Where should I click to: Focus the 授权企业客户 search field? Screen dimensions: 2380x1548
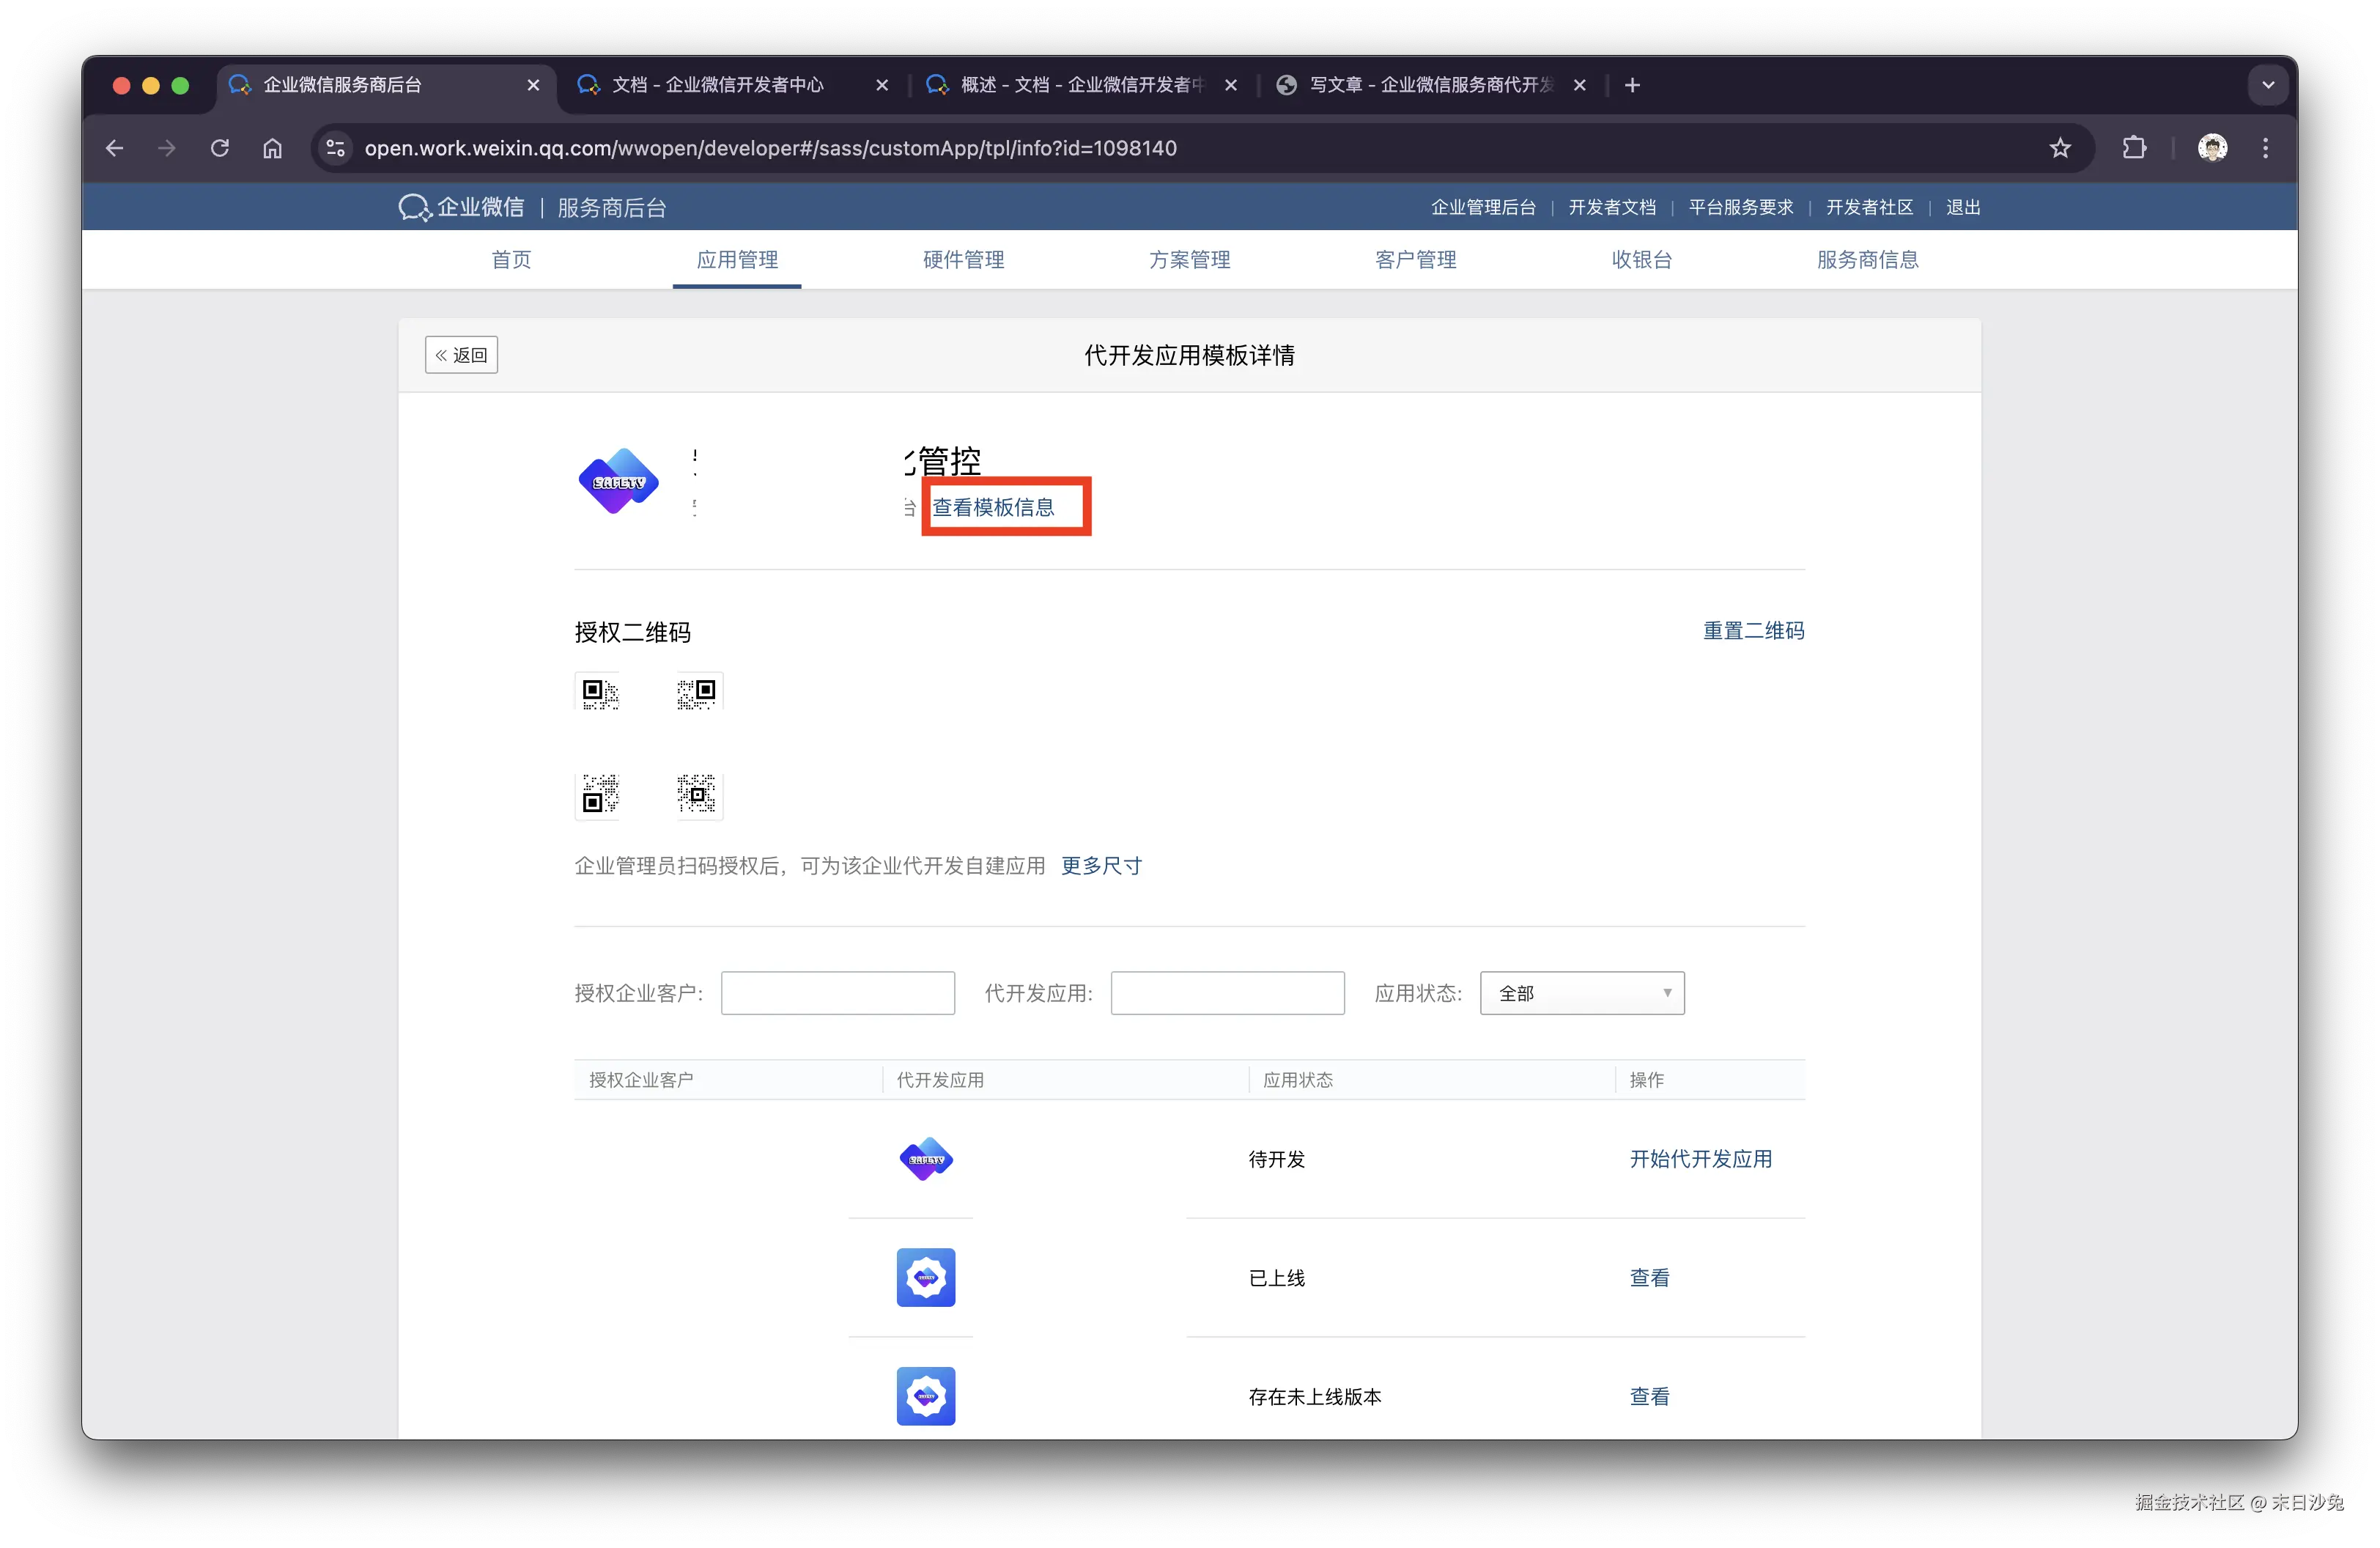click(x=838, y=993)
